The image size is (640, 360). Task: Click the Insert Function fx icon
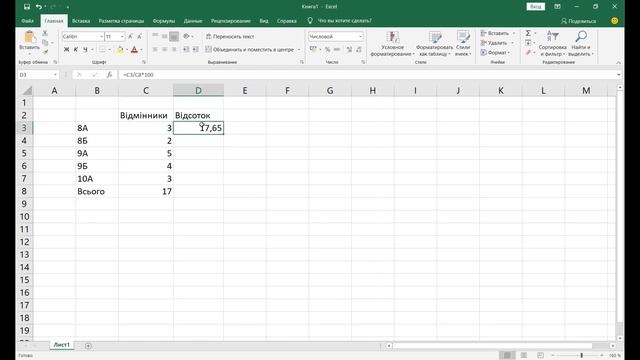click(109, 75)
